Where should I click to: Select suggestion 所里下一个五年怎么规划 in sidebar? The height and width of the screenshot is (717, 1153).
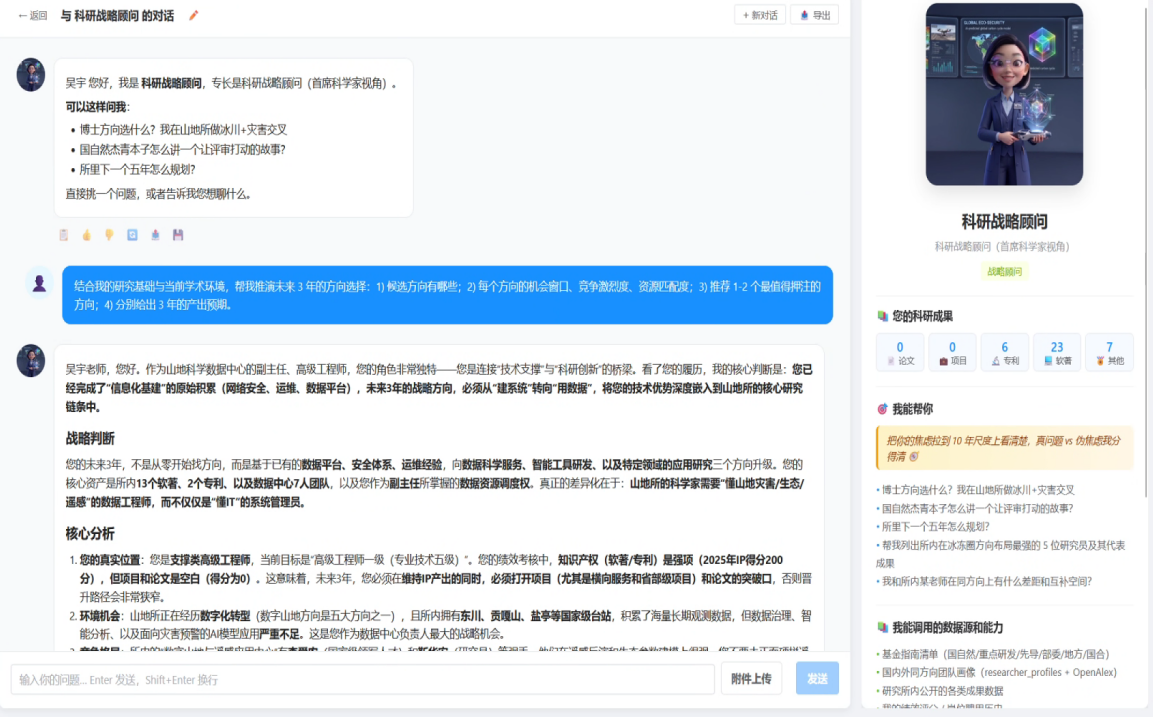[933, 526]
